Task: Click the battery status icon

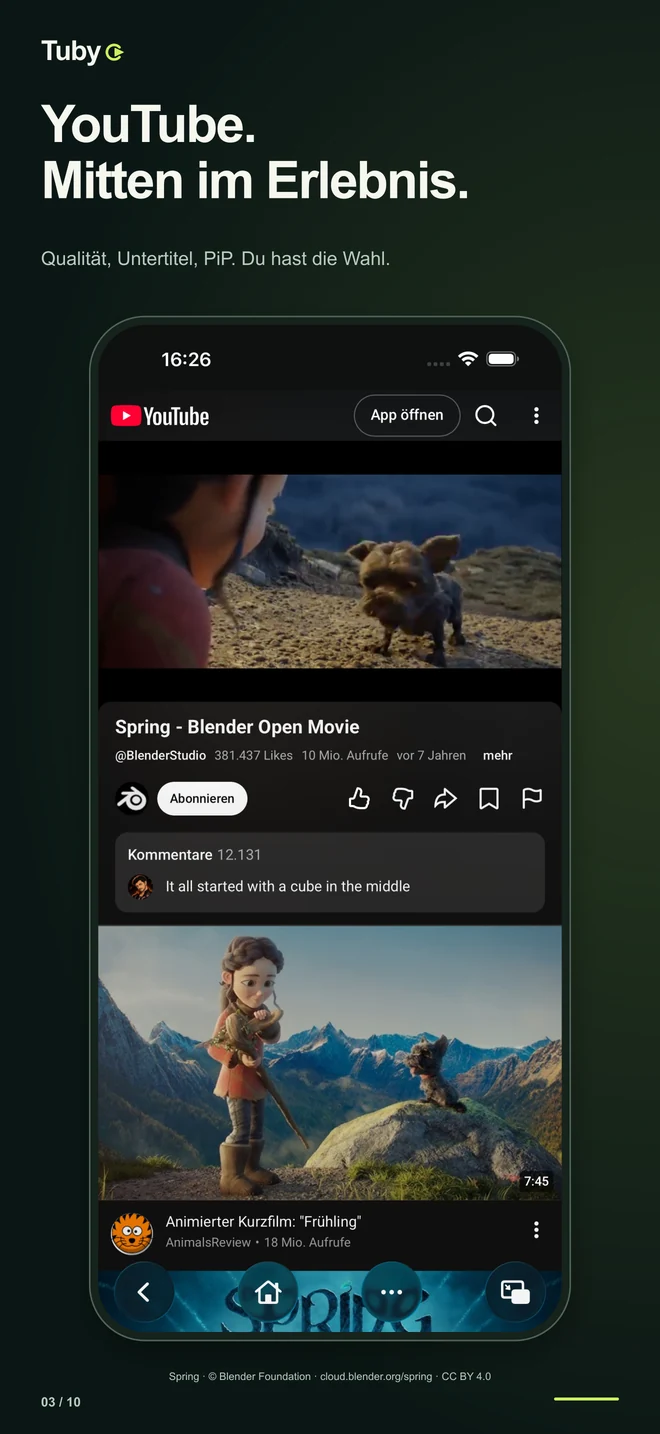Action: pyautogui.click(x=502, y=359)
